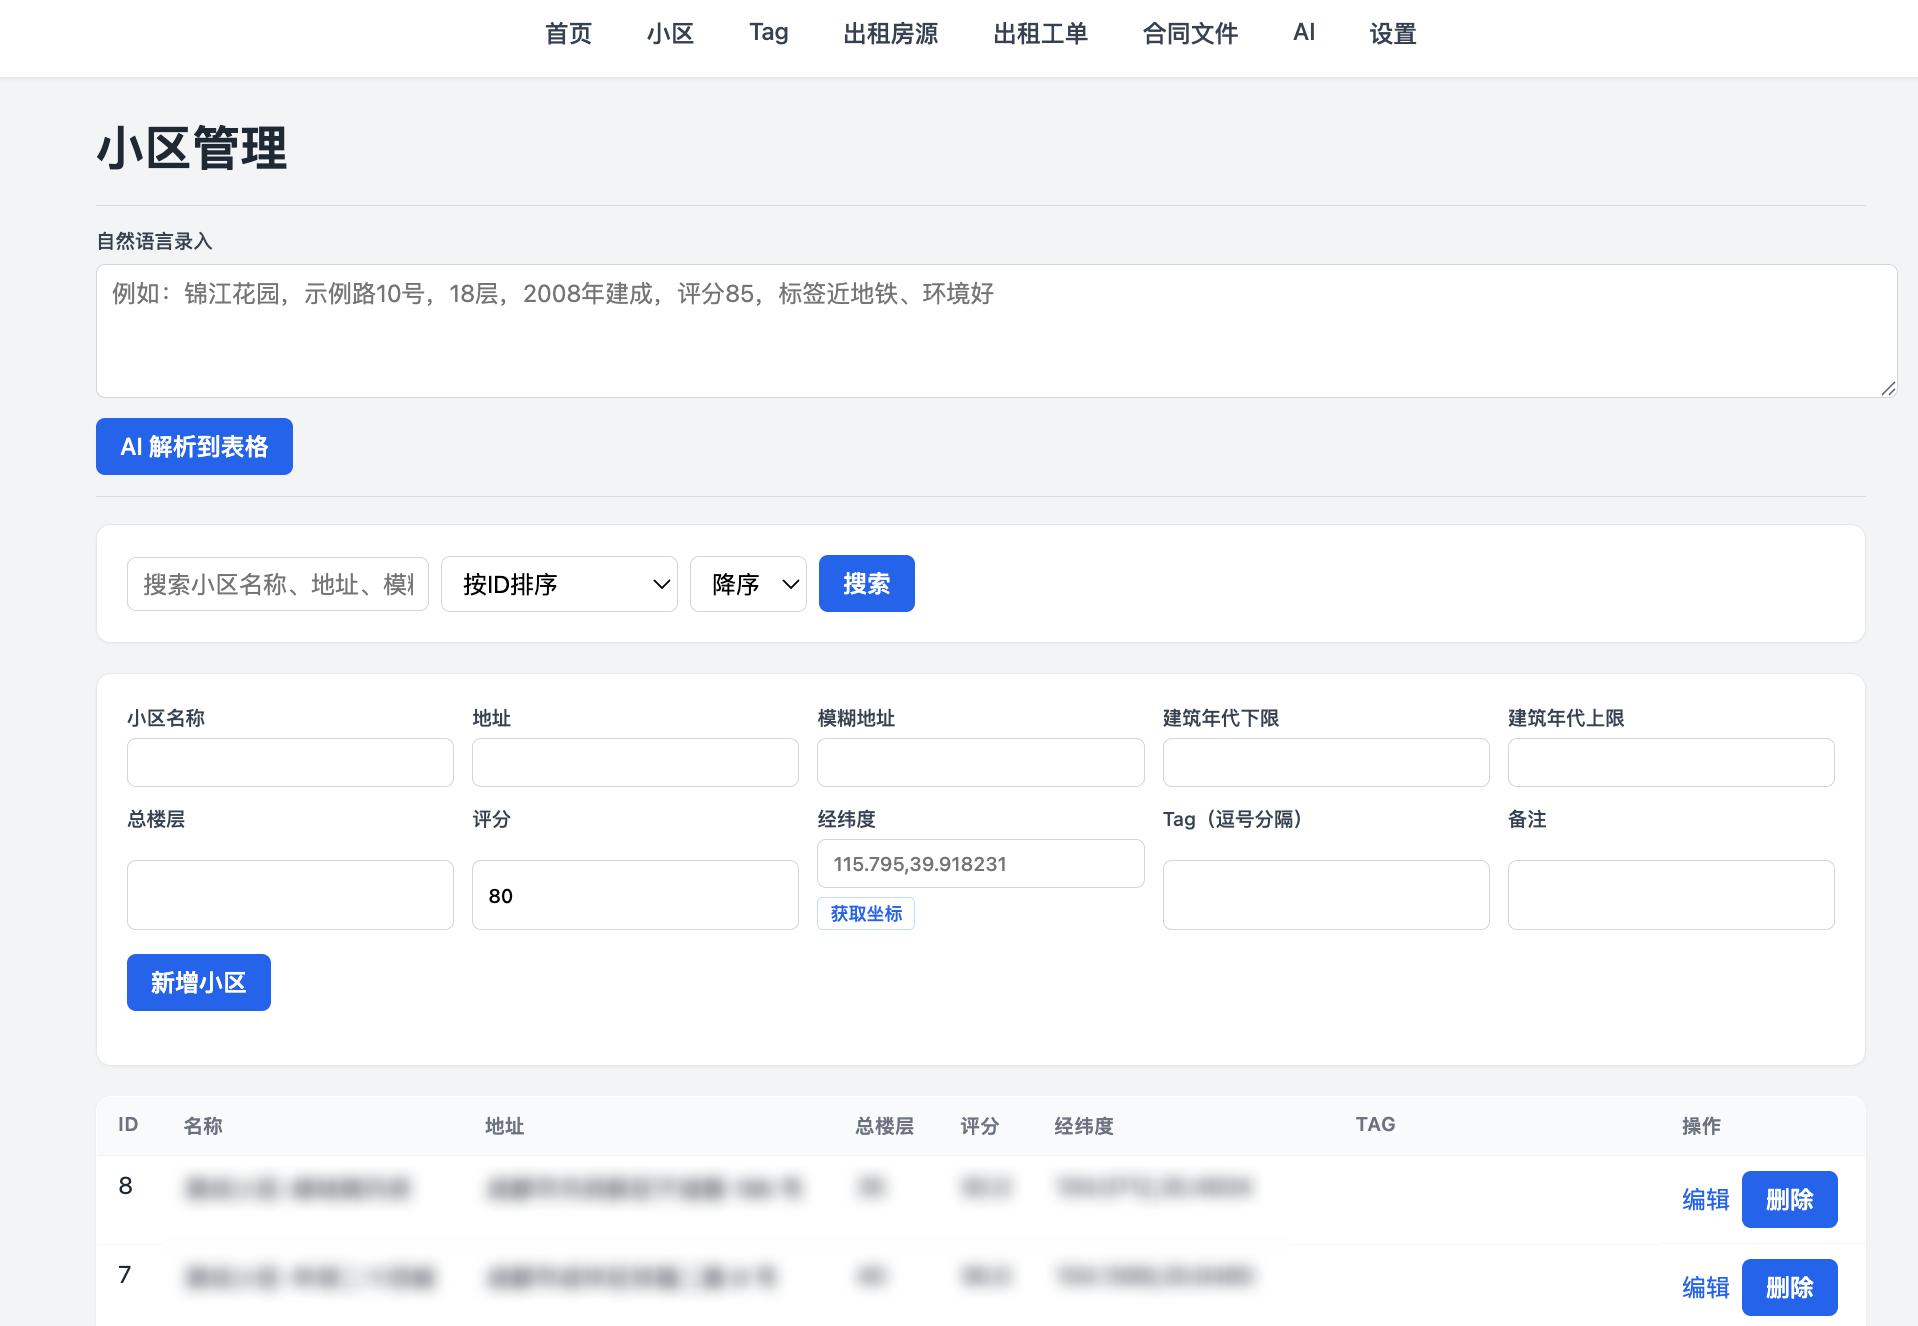The image size is (1918, 1326).
Task: Click 删除 for row ID 7
Action: [x=1790, y=1288]
